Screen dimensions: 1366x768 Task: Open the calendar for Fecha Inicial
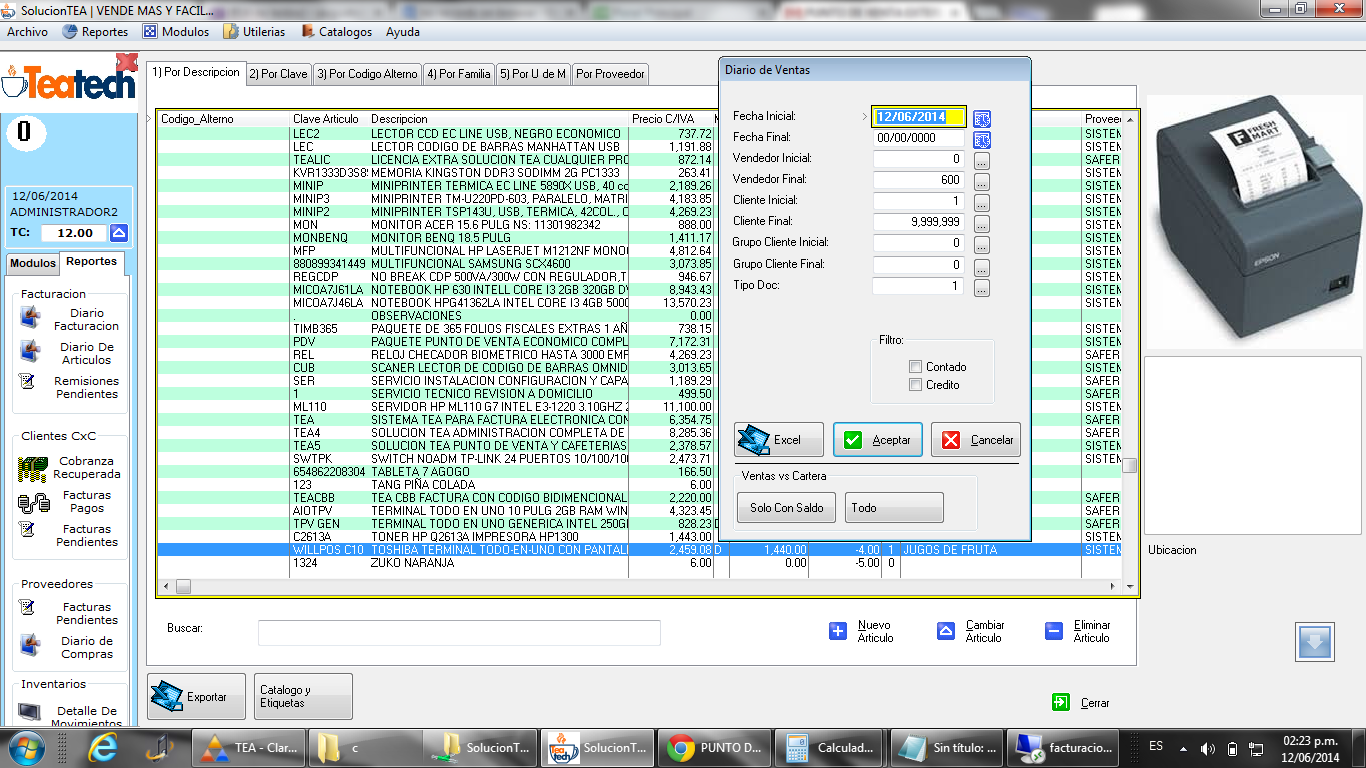pos(984,117)
